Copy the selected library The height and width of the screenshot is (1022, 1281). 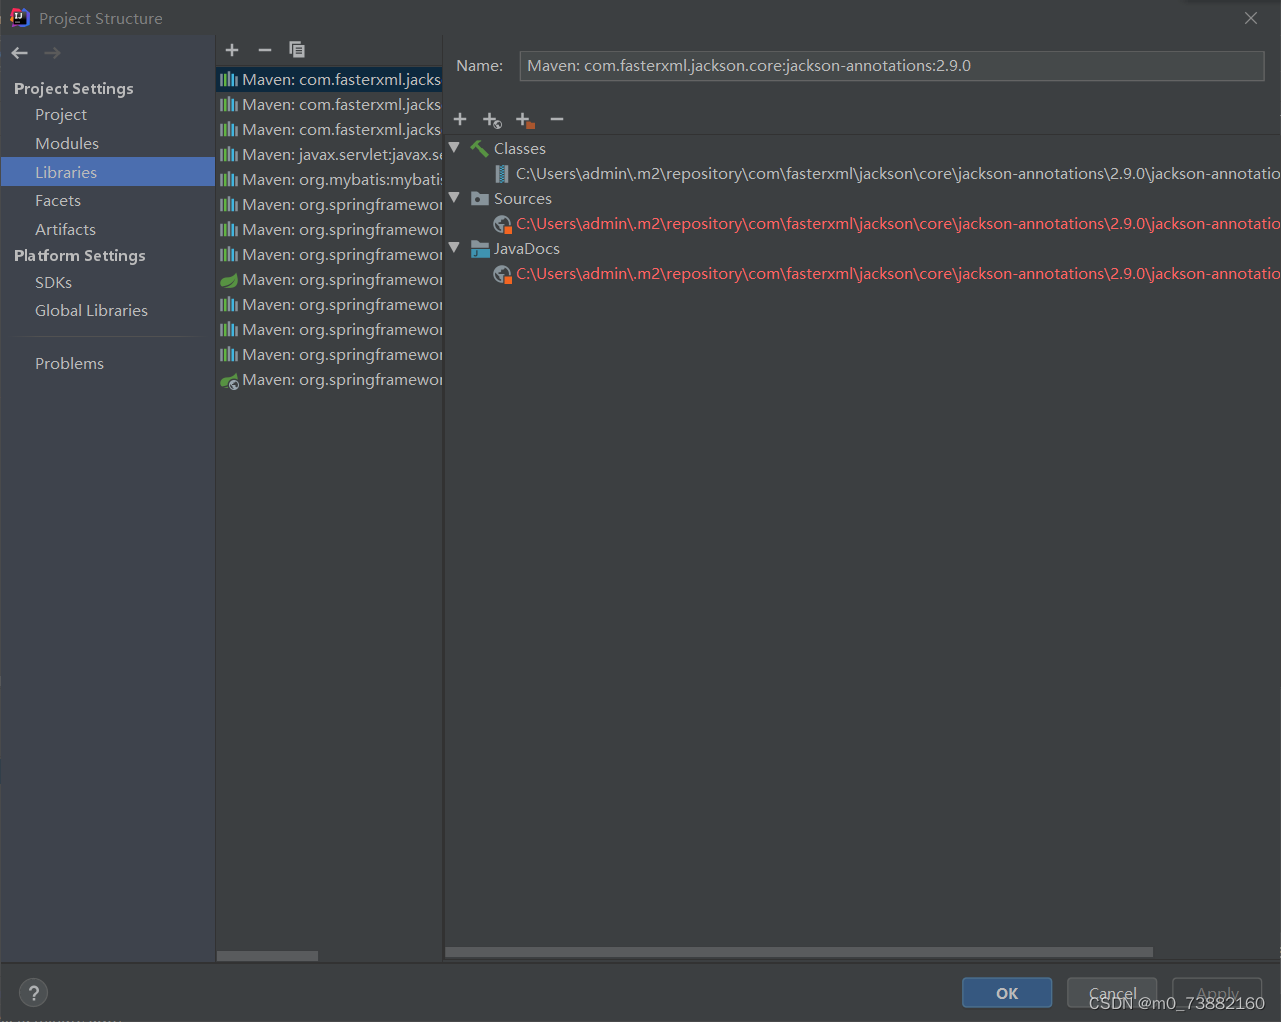click(x=297, y=50)
